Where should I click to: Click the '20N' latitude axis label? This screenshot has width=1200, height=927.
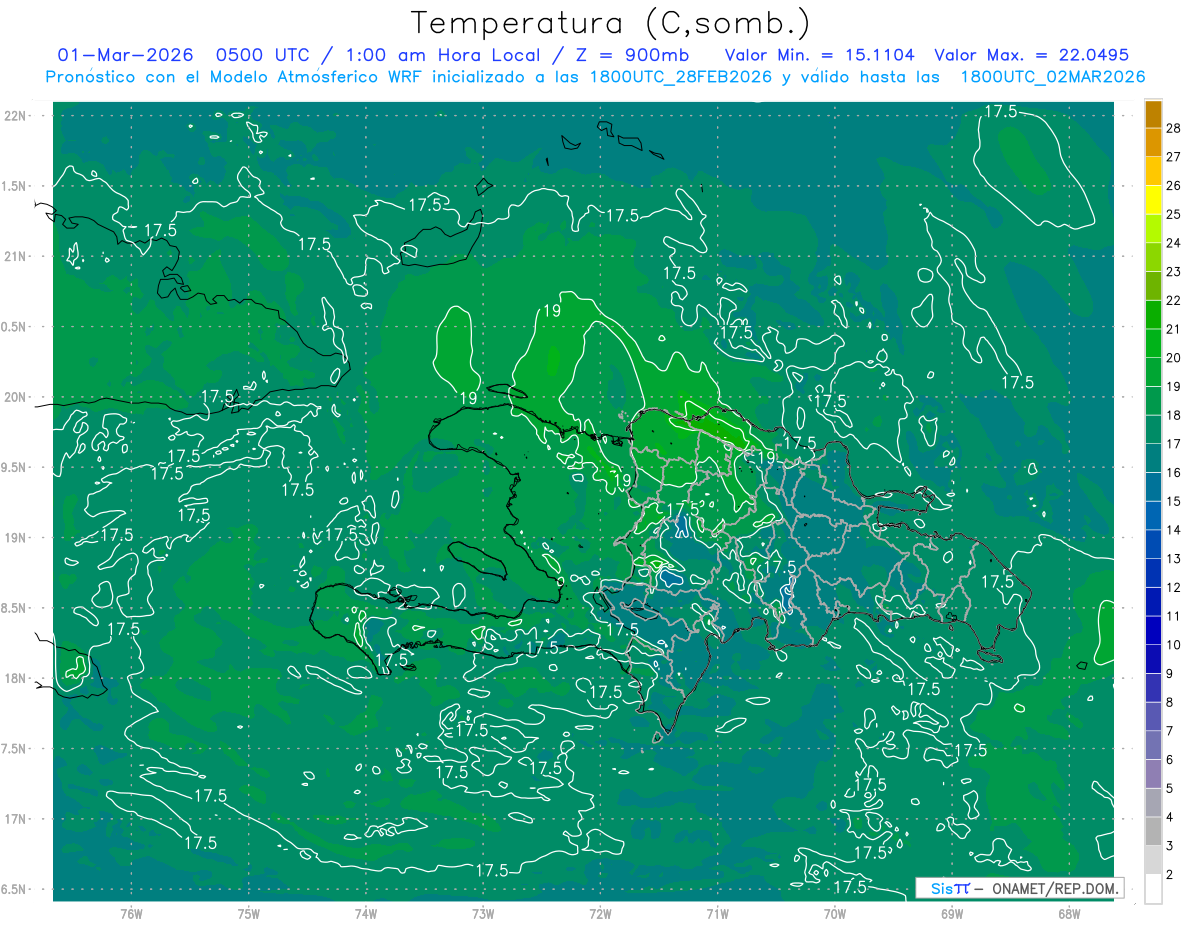15,397
